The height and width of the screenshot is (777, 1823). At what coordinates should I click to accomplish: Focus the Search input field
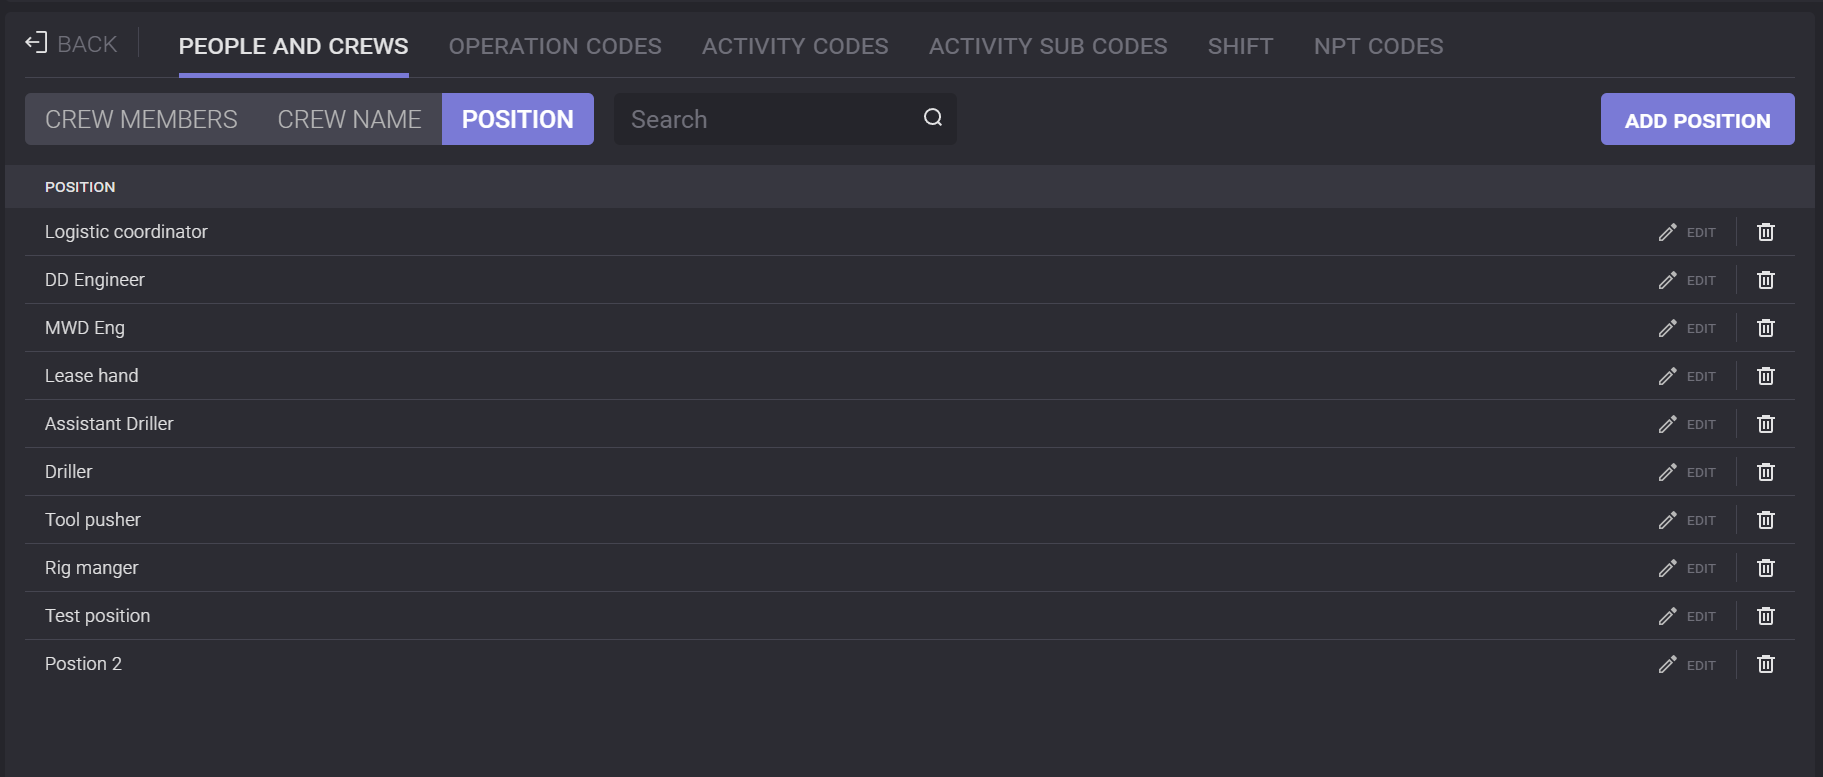765,119
